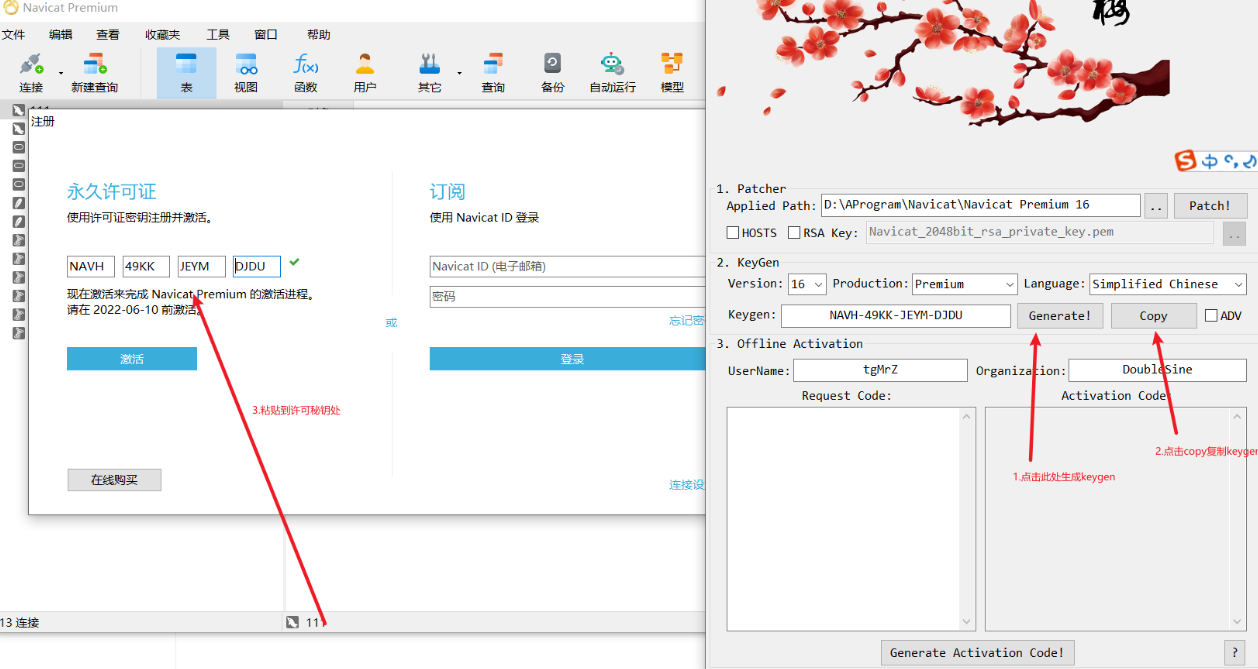Click the '13 连接' status bar text
The height and width of the screenshot is (669, 1258).
[x=20, y=622]
